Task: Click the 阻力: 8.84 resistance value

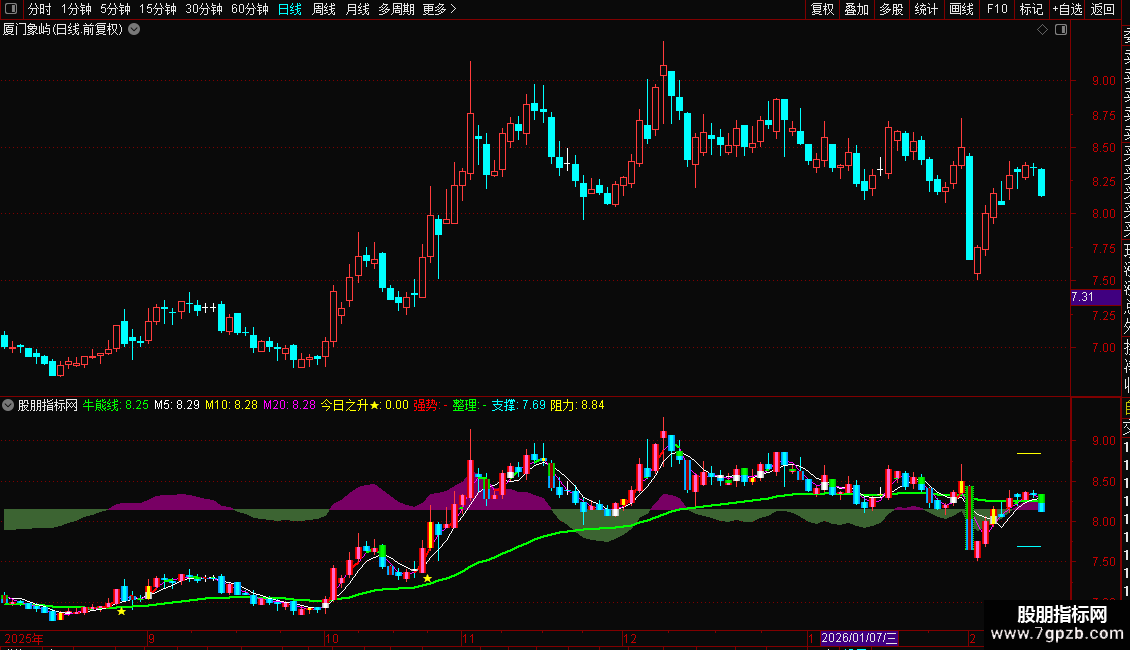Action: tap(577, 405)
